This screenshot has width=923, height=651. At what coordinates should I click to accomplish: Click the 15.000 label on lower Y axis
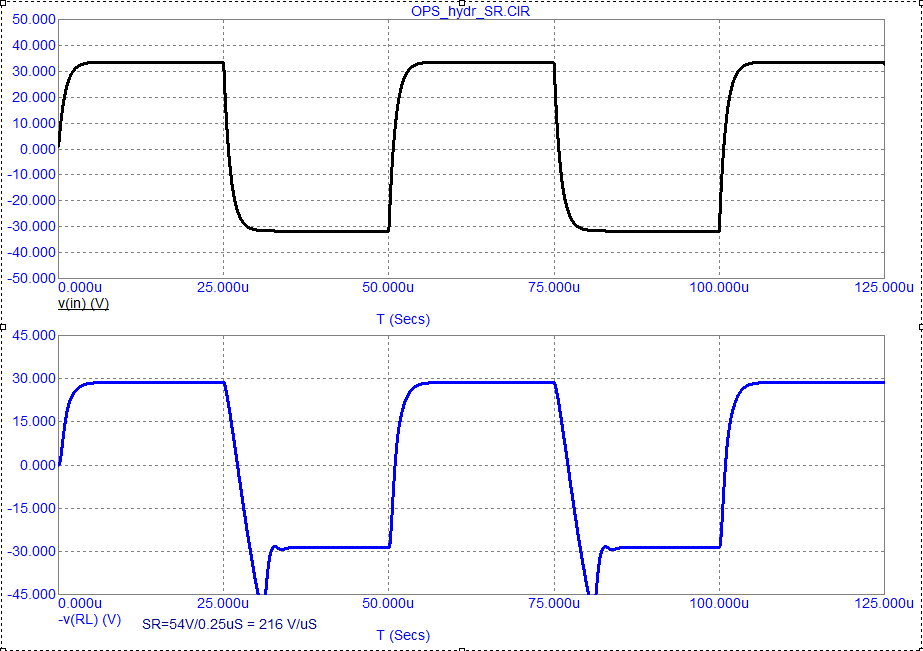[34, 421]
